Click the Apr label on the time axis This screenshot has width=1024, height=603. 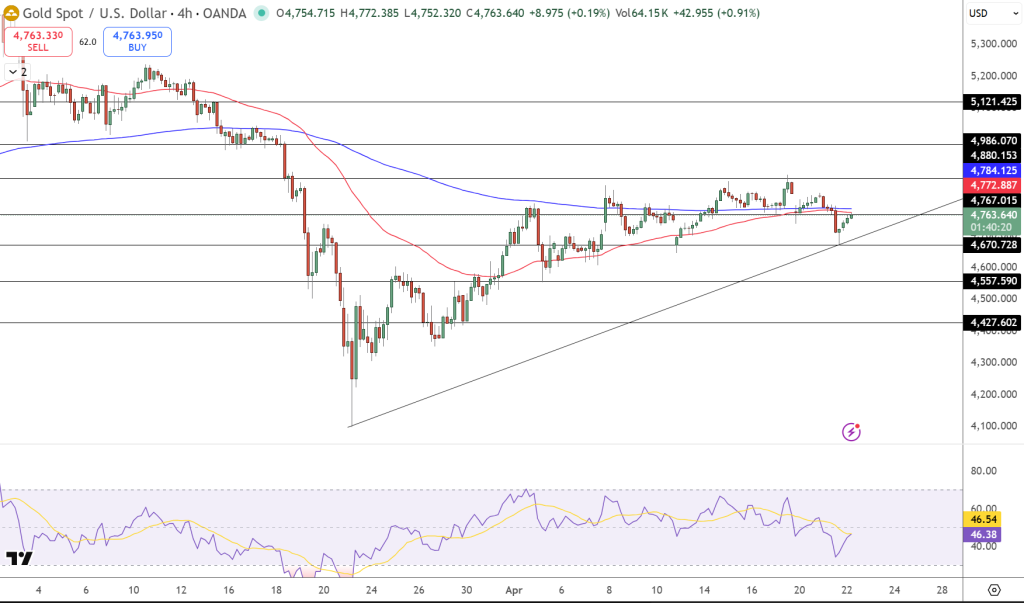point(513,590)
